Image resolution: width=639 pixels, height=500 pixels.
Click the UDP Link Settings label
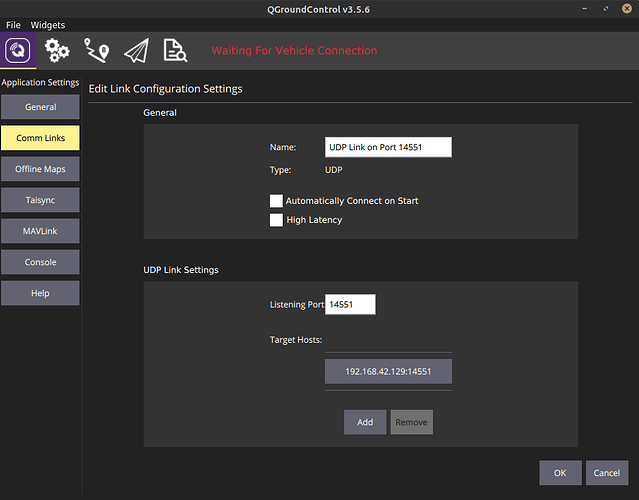[181, 270]
